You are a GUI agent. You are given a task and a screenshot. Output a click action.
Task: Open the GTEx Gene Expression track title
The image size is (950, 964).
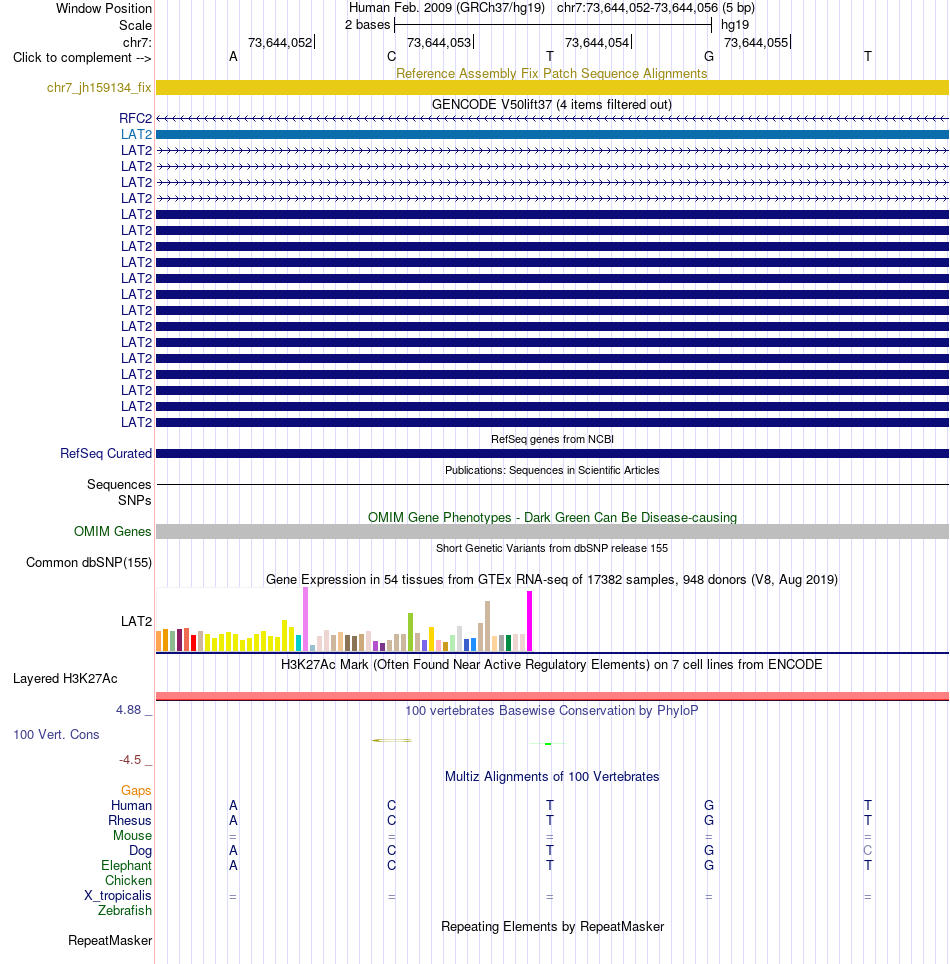pos(552,580)
